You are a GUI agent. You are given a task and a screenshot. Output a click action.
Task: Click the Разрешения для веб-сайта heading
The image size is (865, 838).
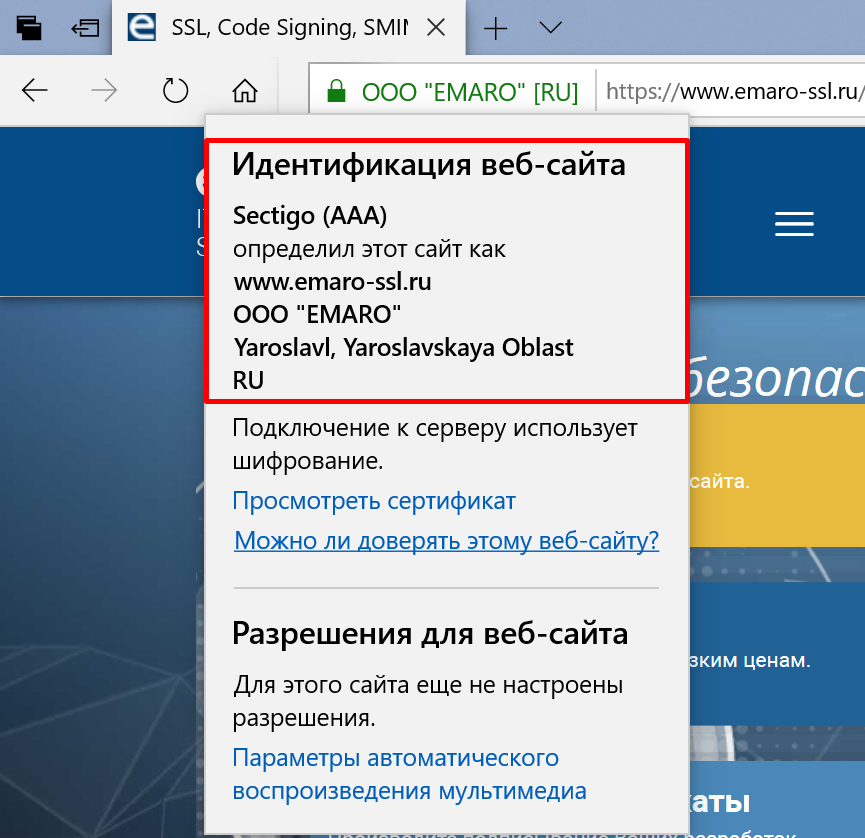click(x=430, y=634)
